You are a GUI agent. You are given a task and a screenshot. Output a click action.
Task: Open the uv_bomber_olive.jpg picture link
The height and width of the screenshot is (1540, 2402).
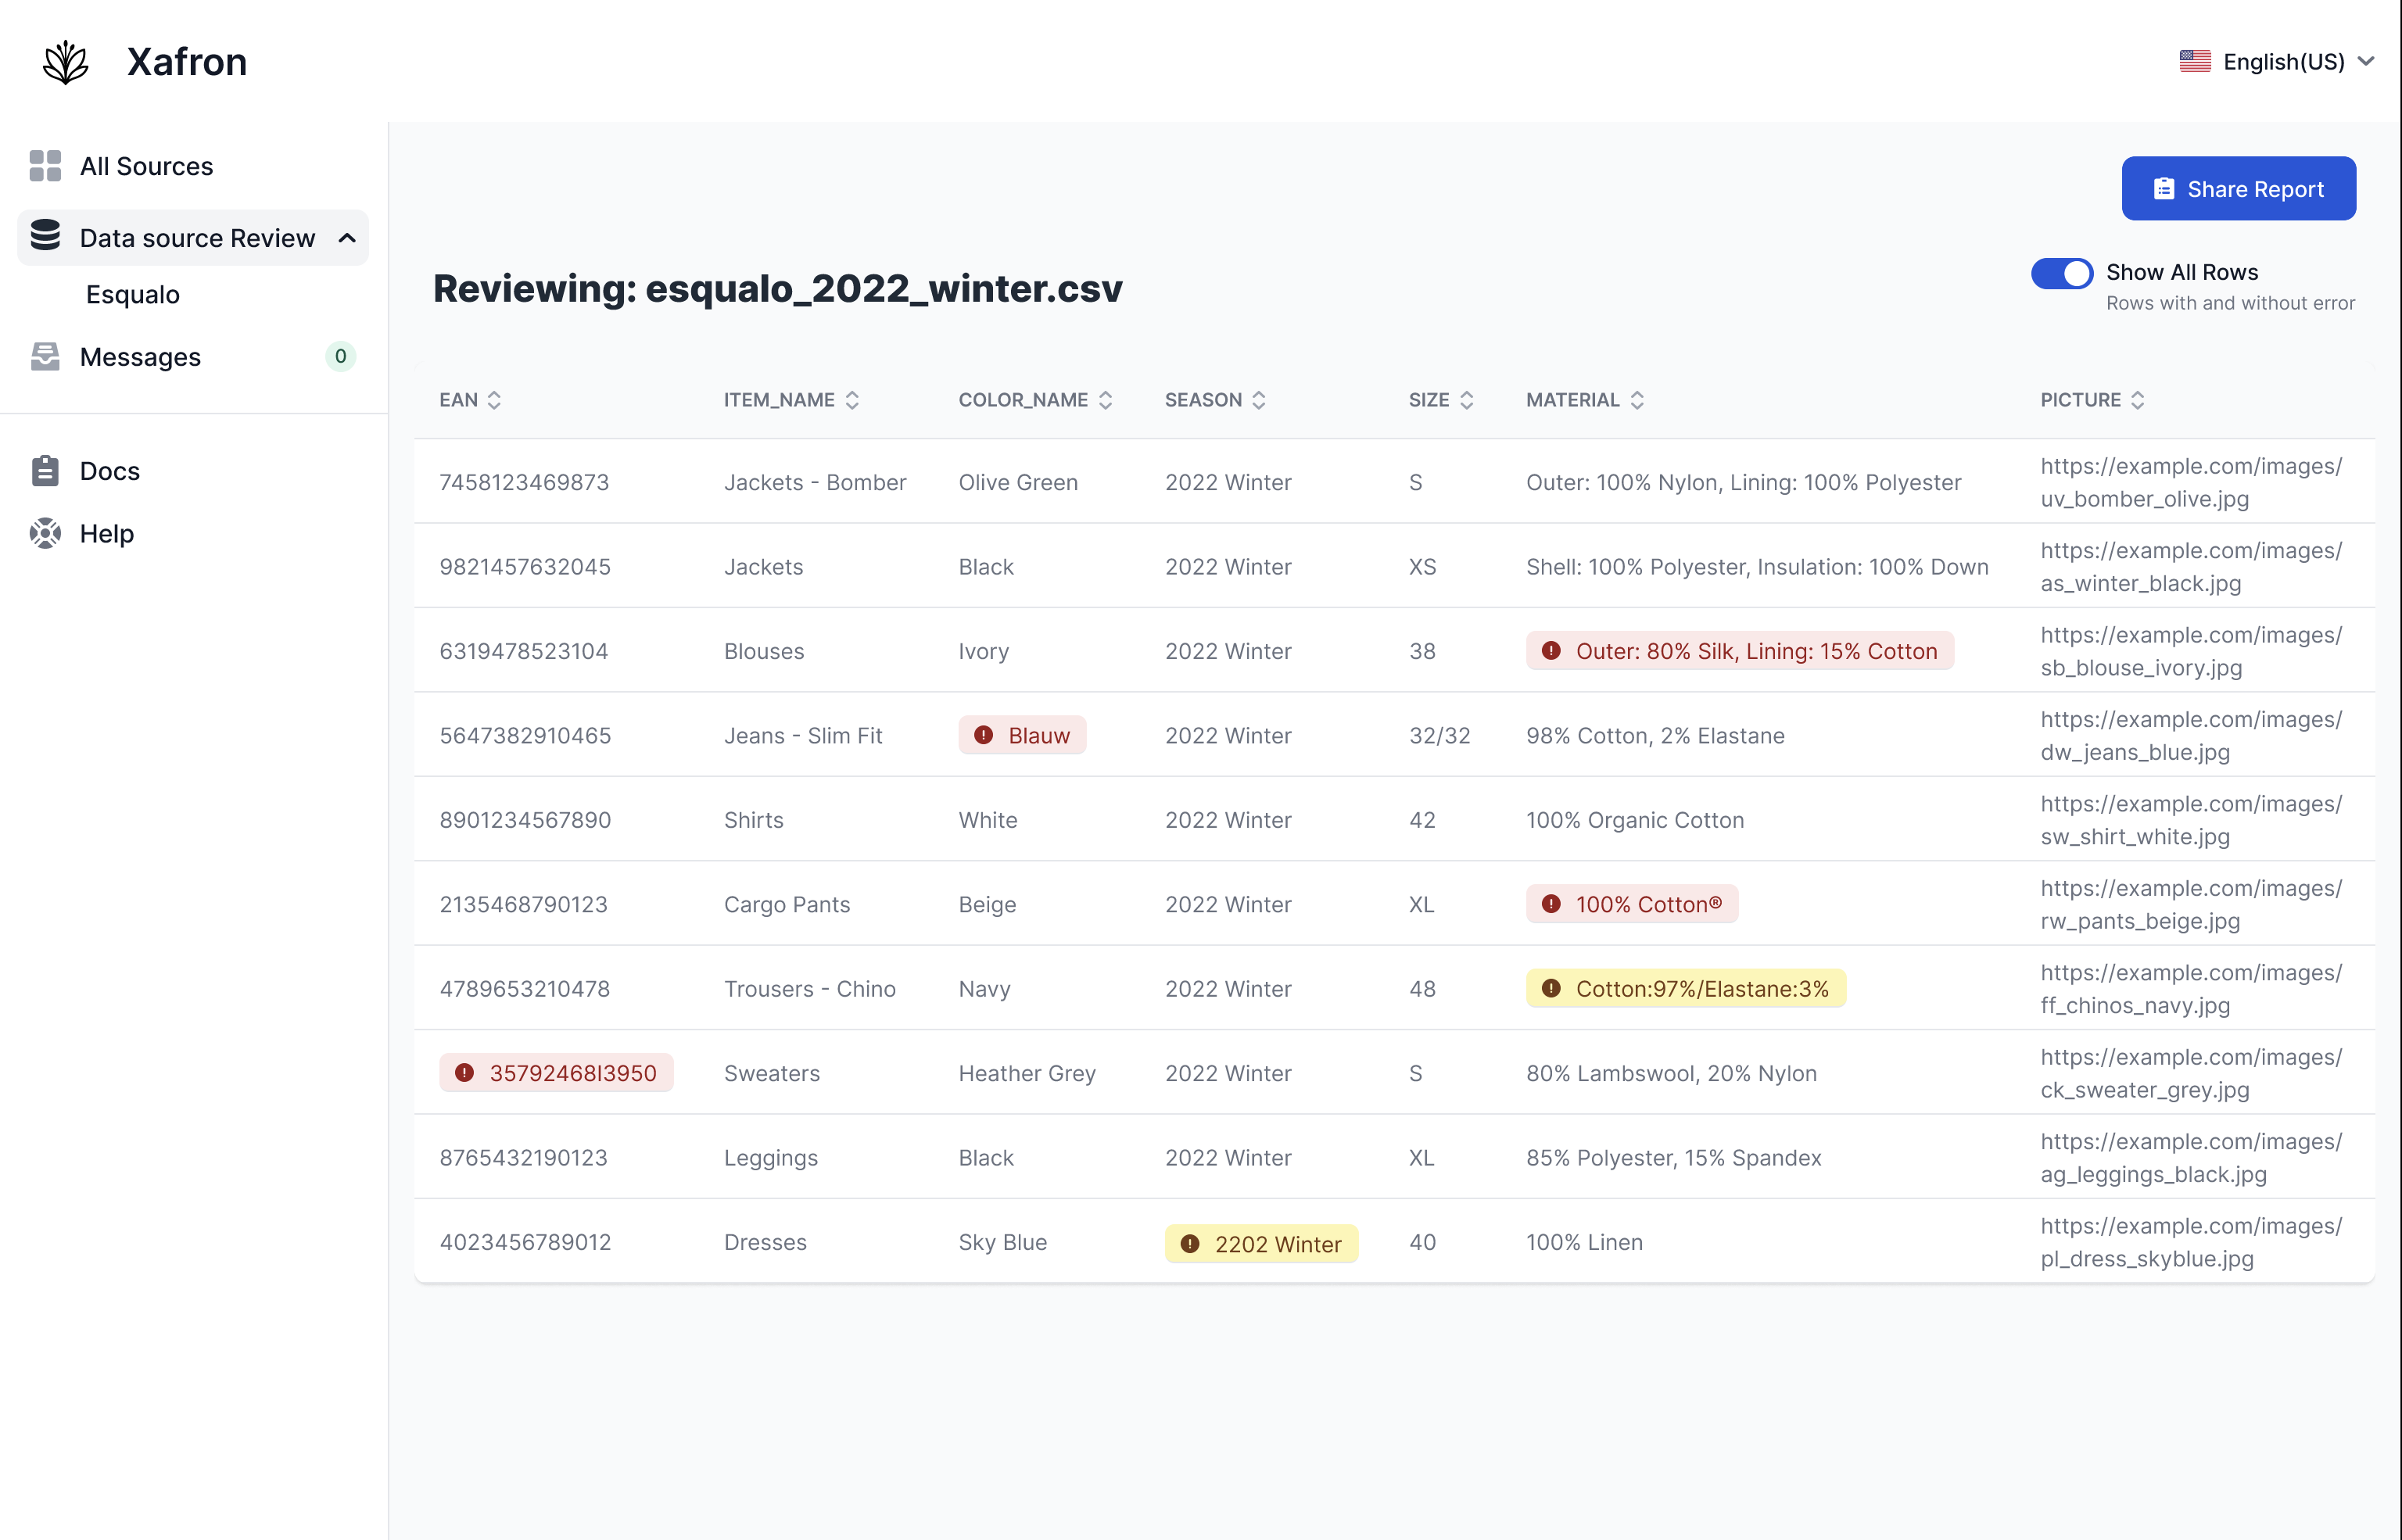[x=2190, y=482]
